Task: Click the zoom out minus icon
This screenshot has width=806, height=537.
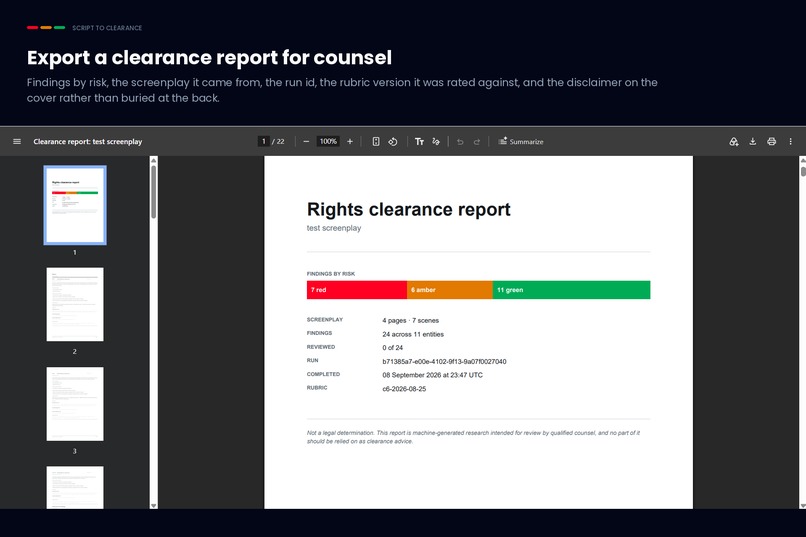Action: (x=306, y=141)
